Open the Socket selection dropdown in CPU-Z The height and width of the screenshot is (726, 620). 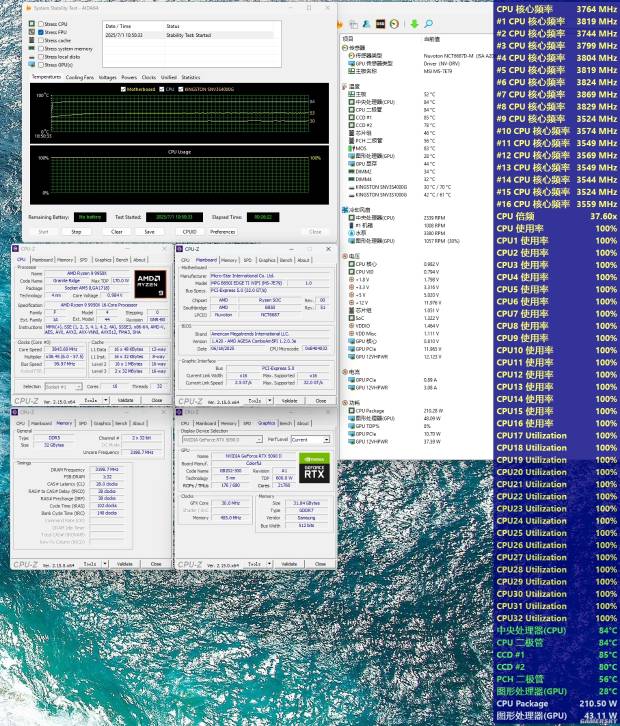(x=63, y=386)
